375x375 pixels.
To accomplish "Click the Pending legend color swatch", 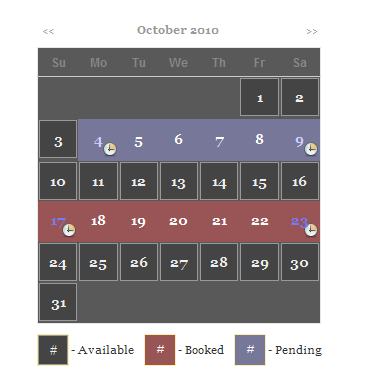I will click(250, 350).
